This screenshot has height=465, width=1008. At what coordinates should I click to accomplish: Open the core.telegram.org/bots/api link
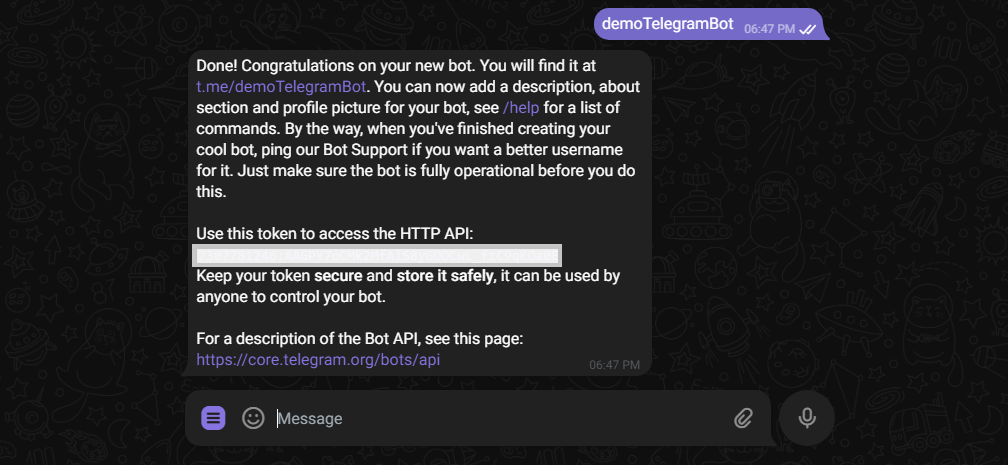[318, 359]
